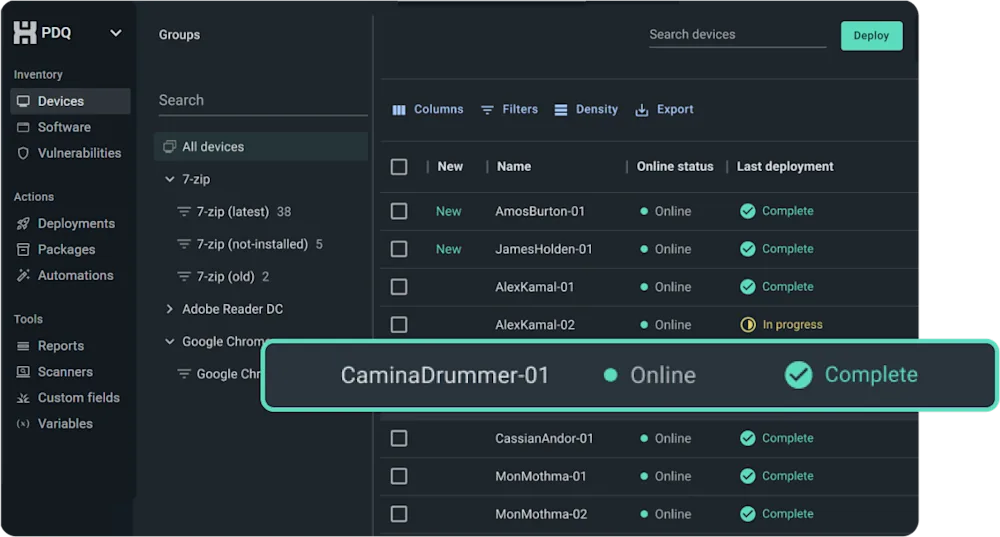
Task: Click the Automations wand icon
Action: pos(23,276)
